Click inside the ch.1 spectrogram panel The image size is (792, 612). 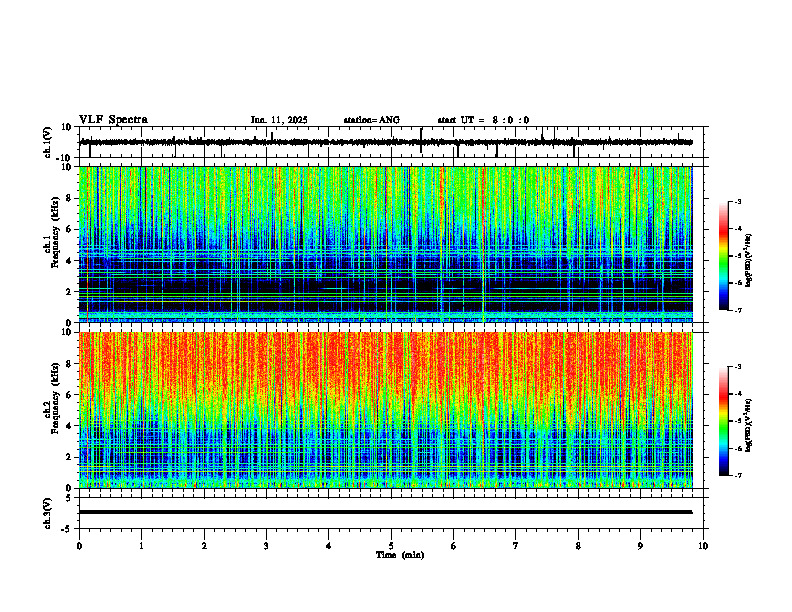coord(386,244)
